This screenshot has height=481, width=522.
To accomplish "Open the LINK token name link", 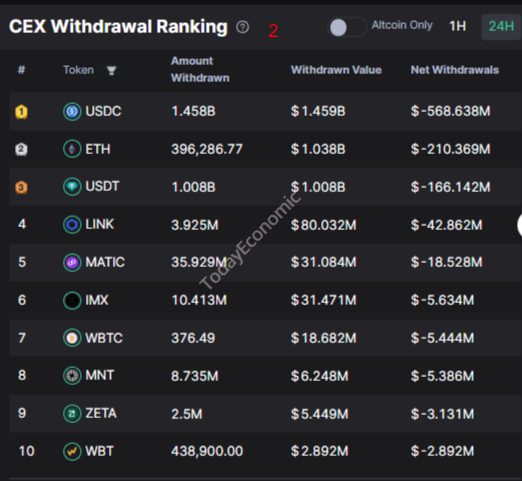I will (100, 224).
